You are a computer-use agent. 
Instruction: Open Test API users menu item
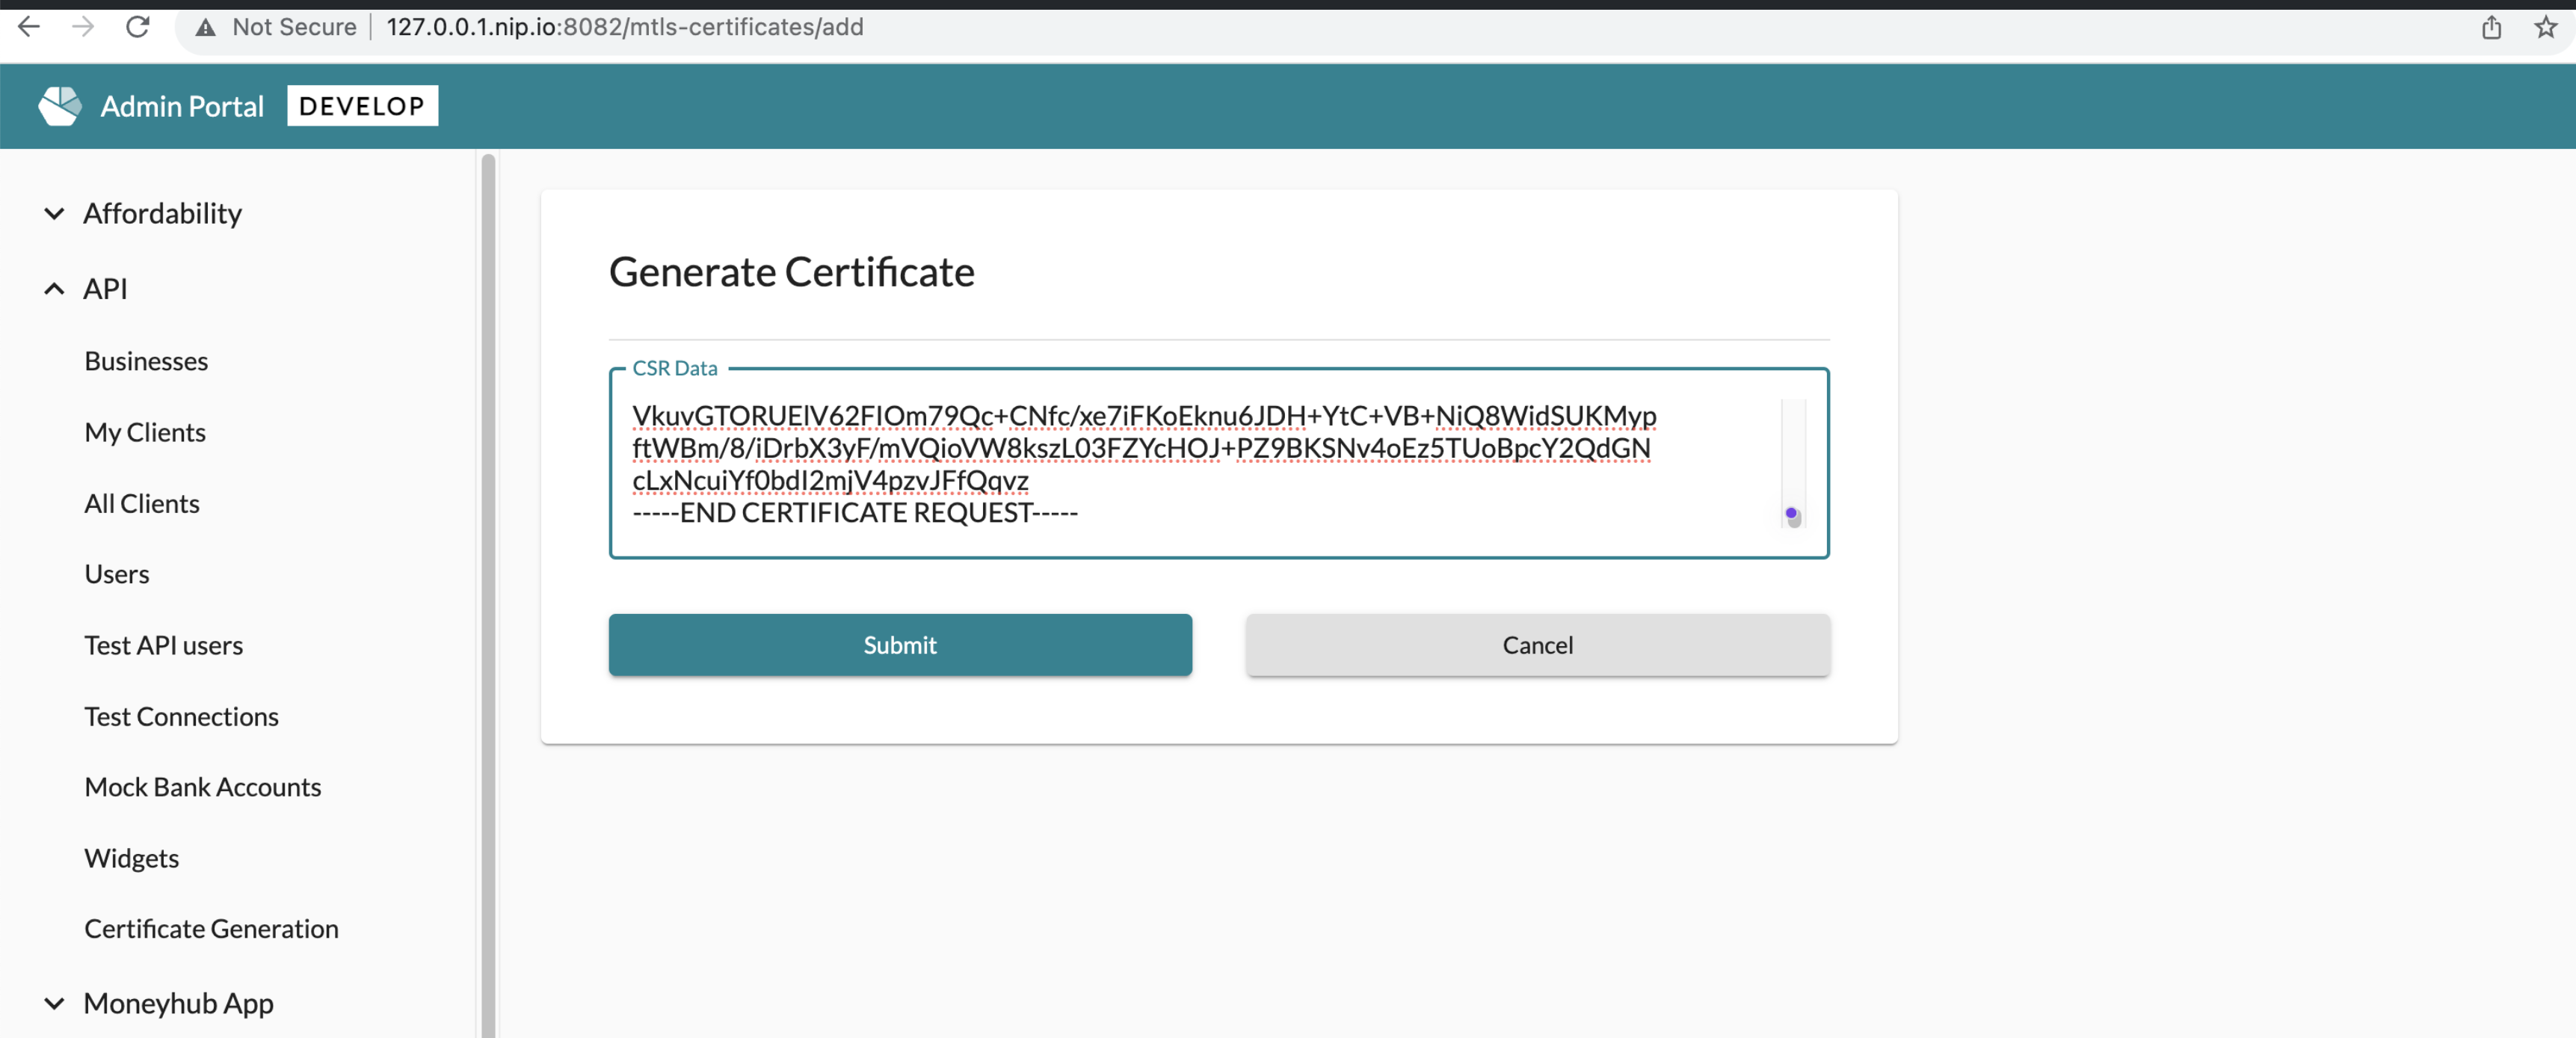(x=164, y=645)
